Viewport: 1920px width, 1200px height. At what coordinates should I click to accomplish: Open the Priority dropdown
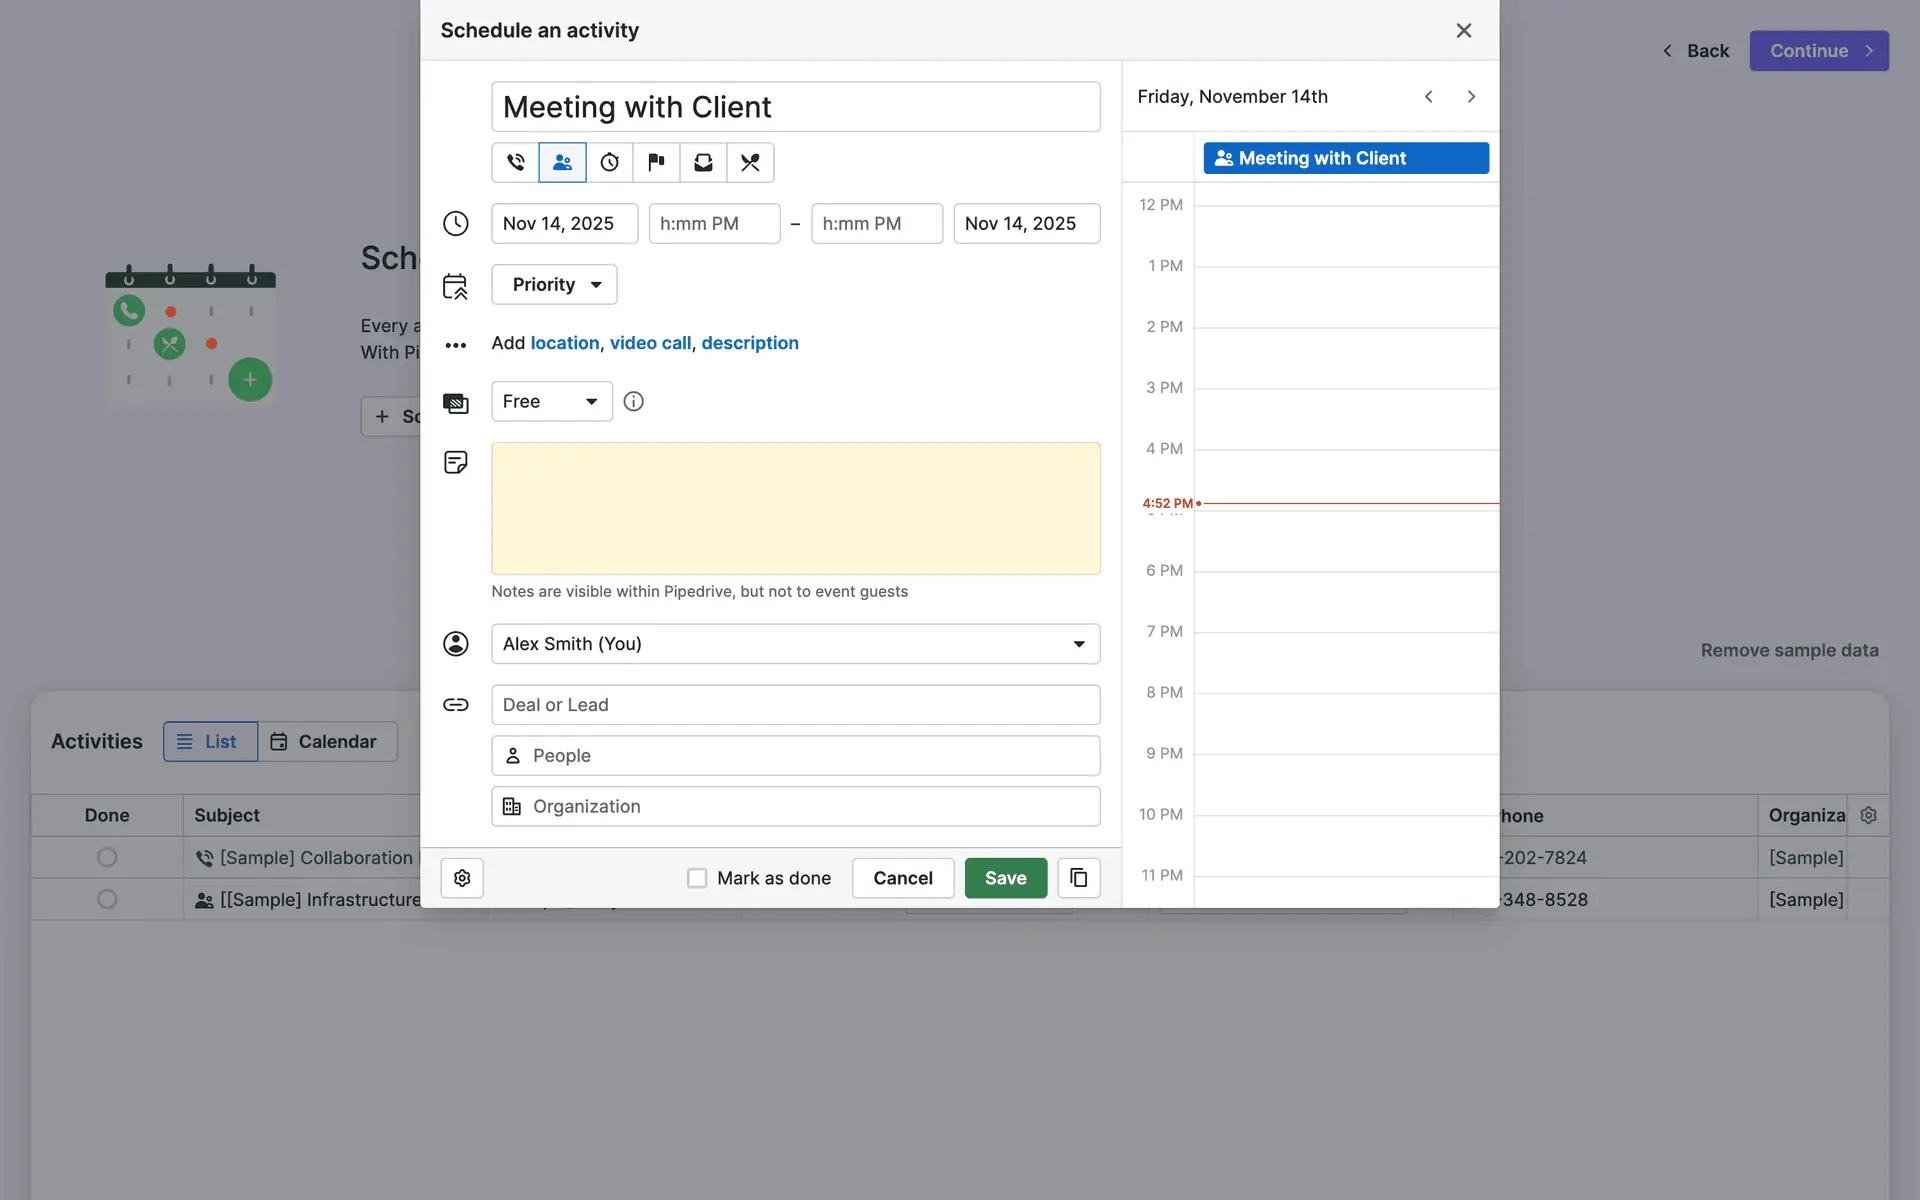[x=554, y=285]
